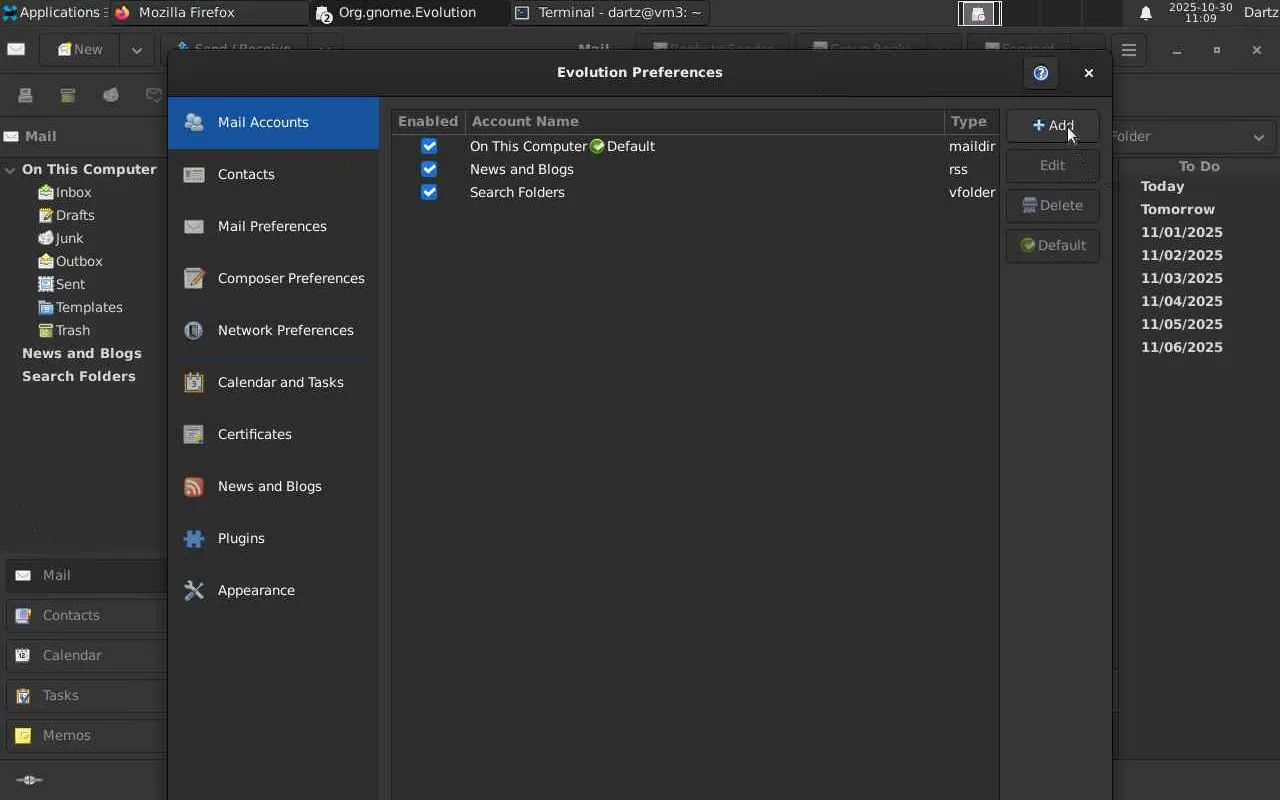Click the Outbox folder icon
Viewport: 1280px width, 800px height.
coord(45,261)
